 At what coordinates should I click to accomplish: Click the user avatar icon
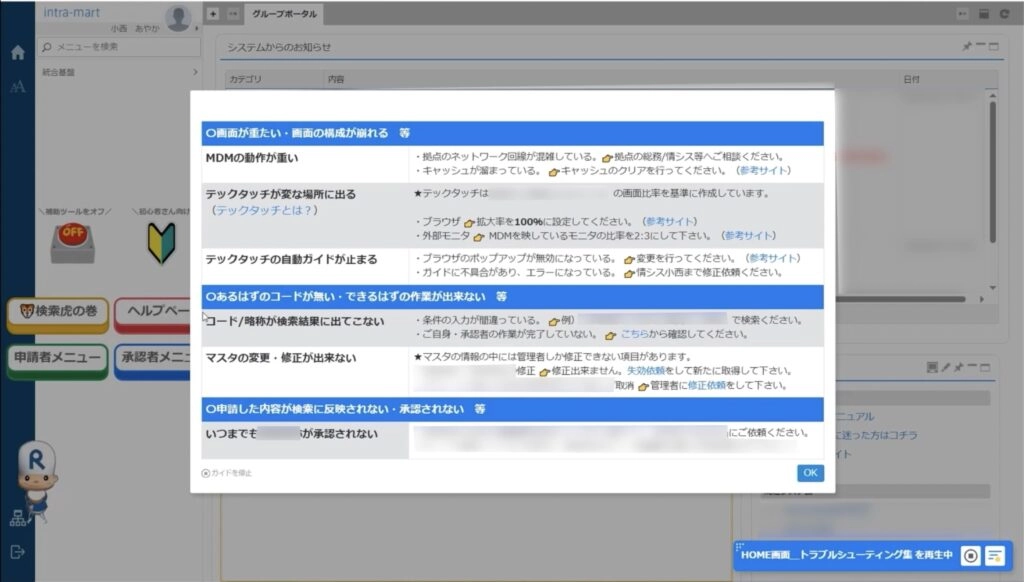tap(178, 18)
